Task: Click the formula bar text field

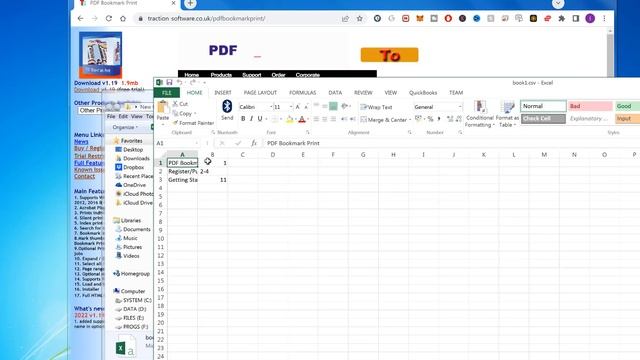Action: 451,143
